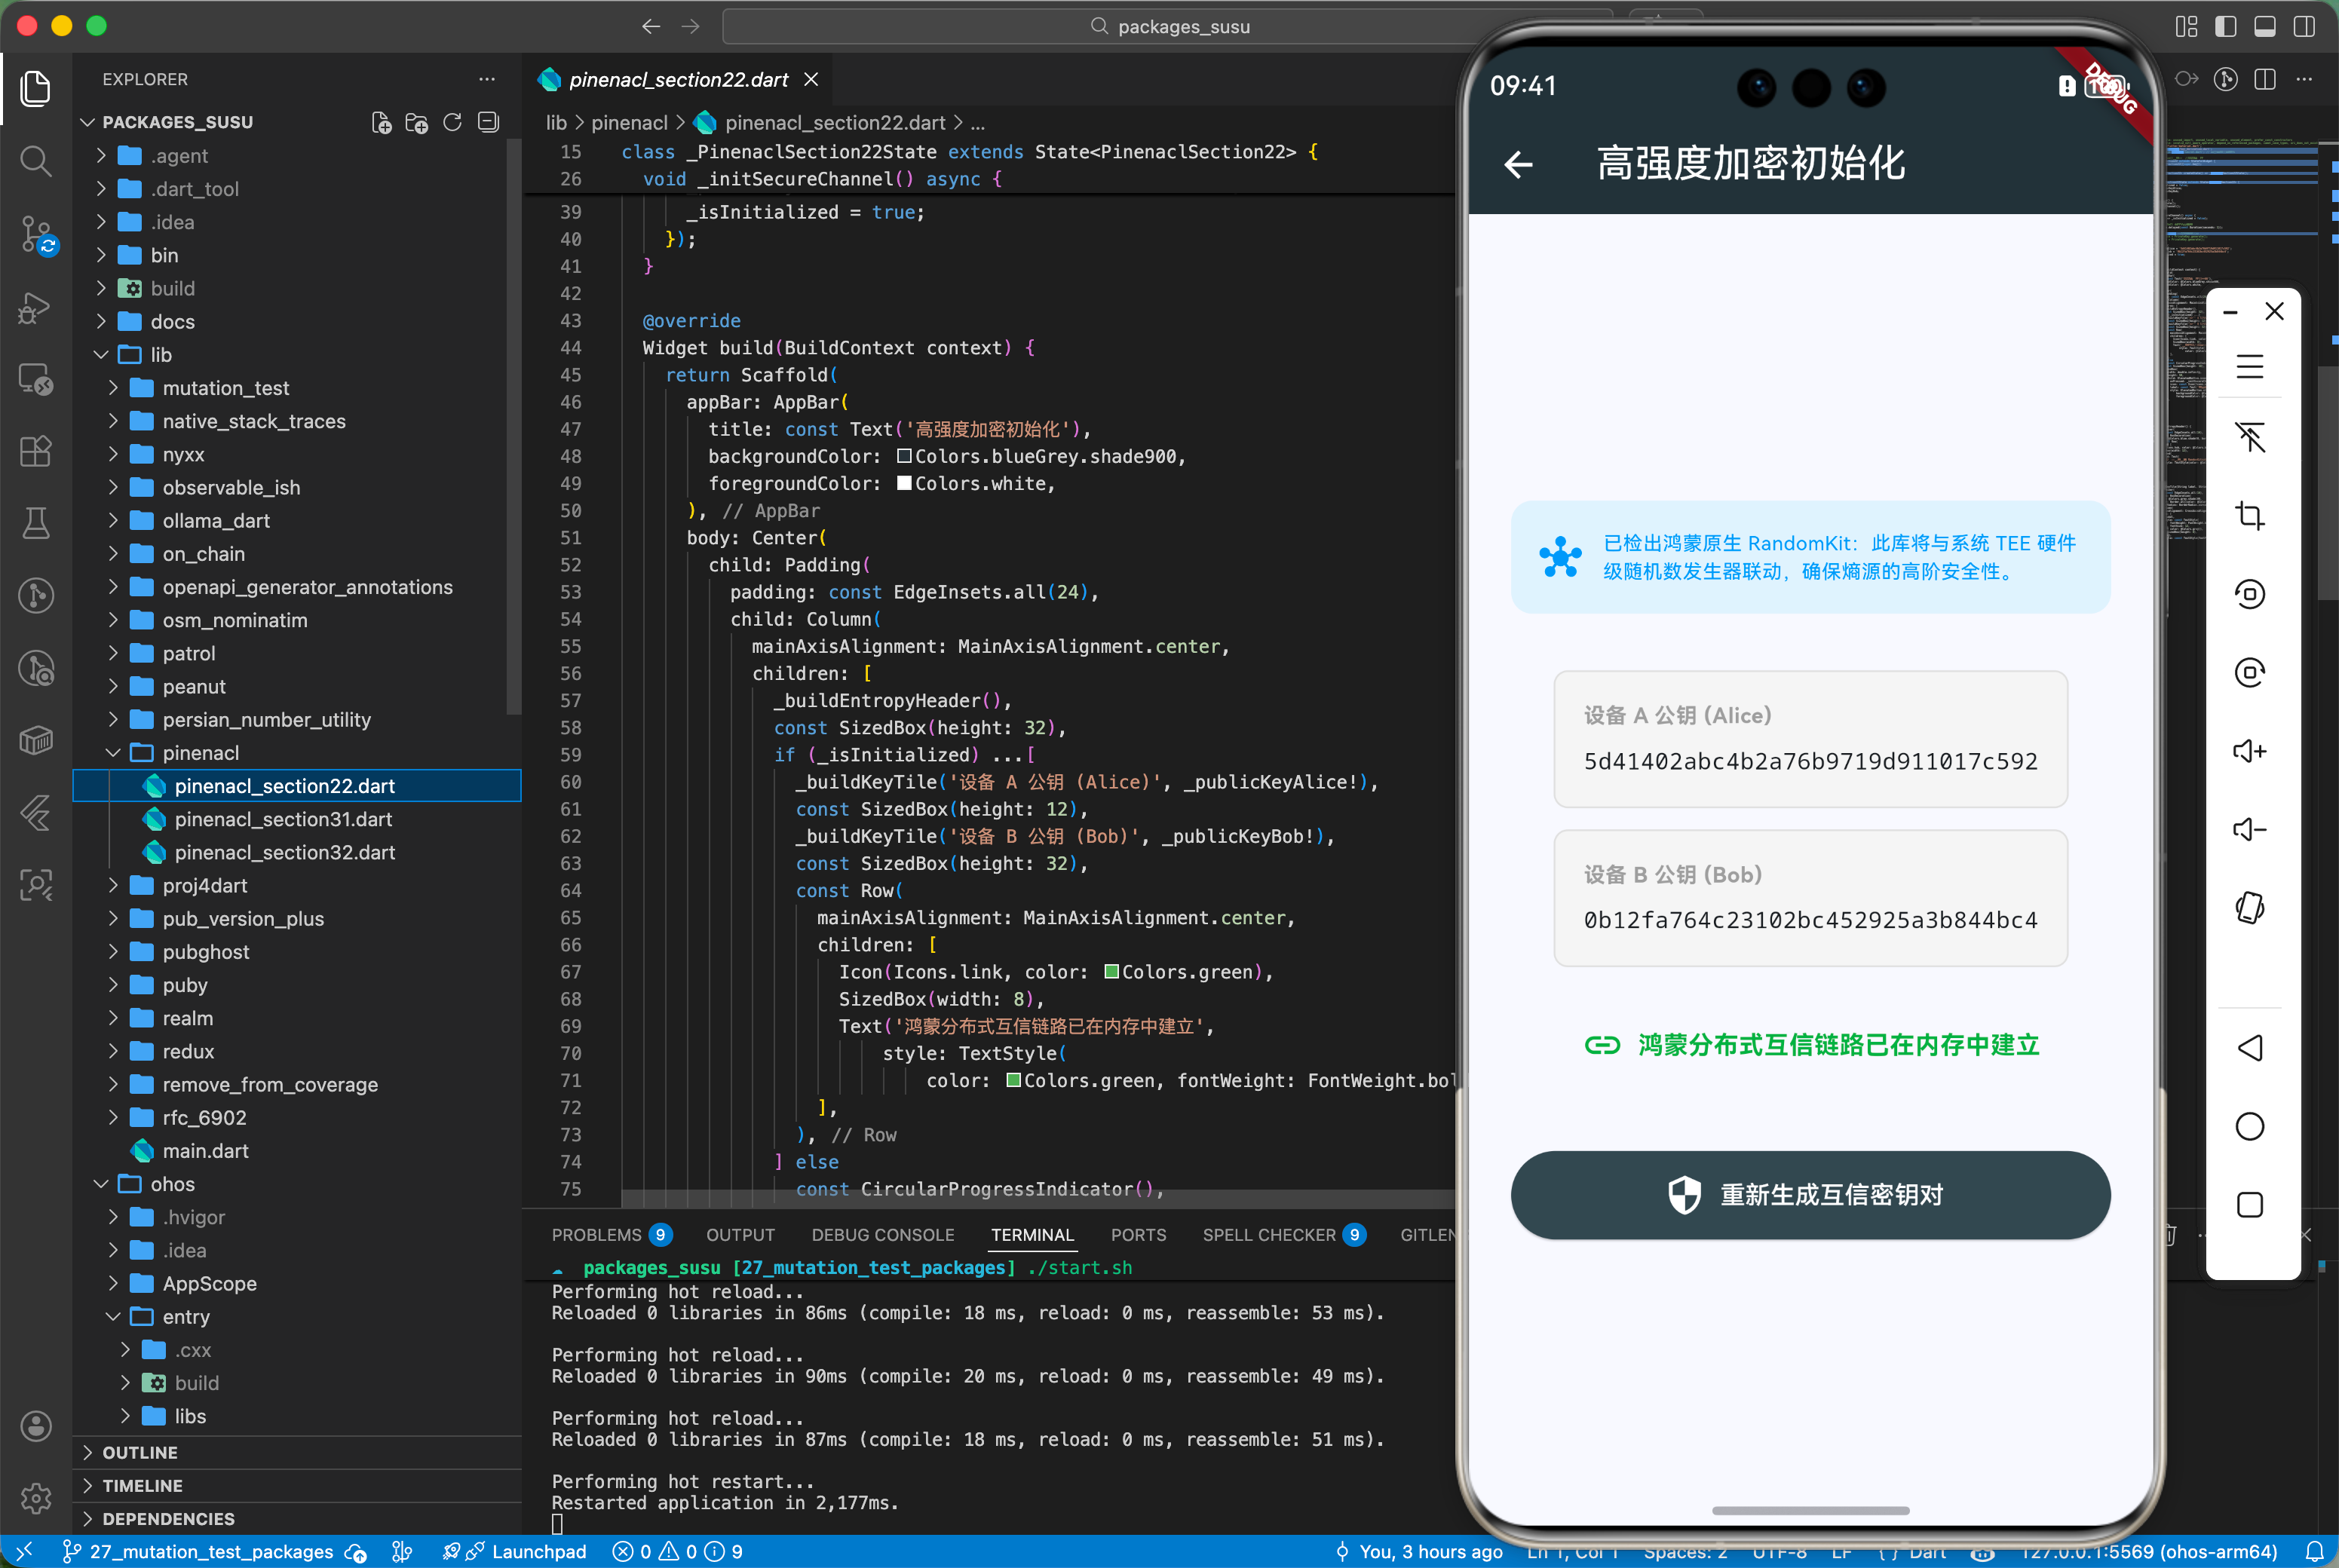Click emulator volume up icon
This screenshot has height=1568, width=2339.
2249,751
